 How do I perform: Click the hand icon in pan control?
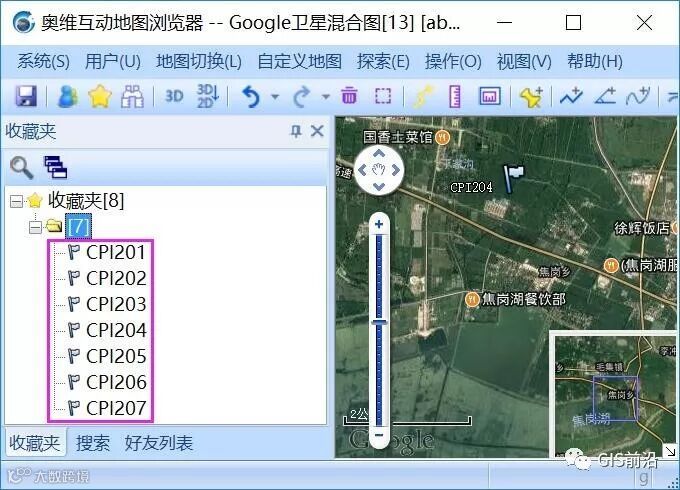tap(379, 170)
